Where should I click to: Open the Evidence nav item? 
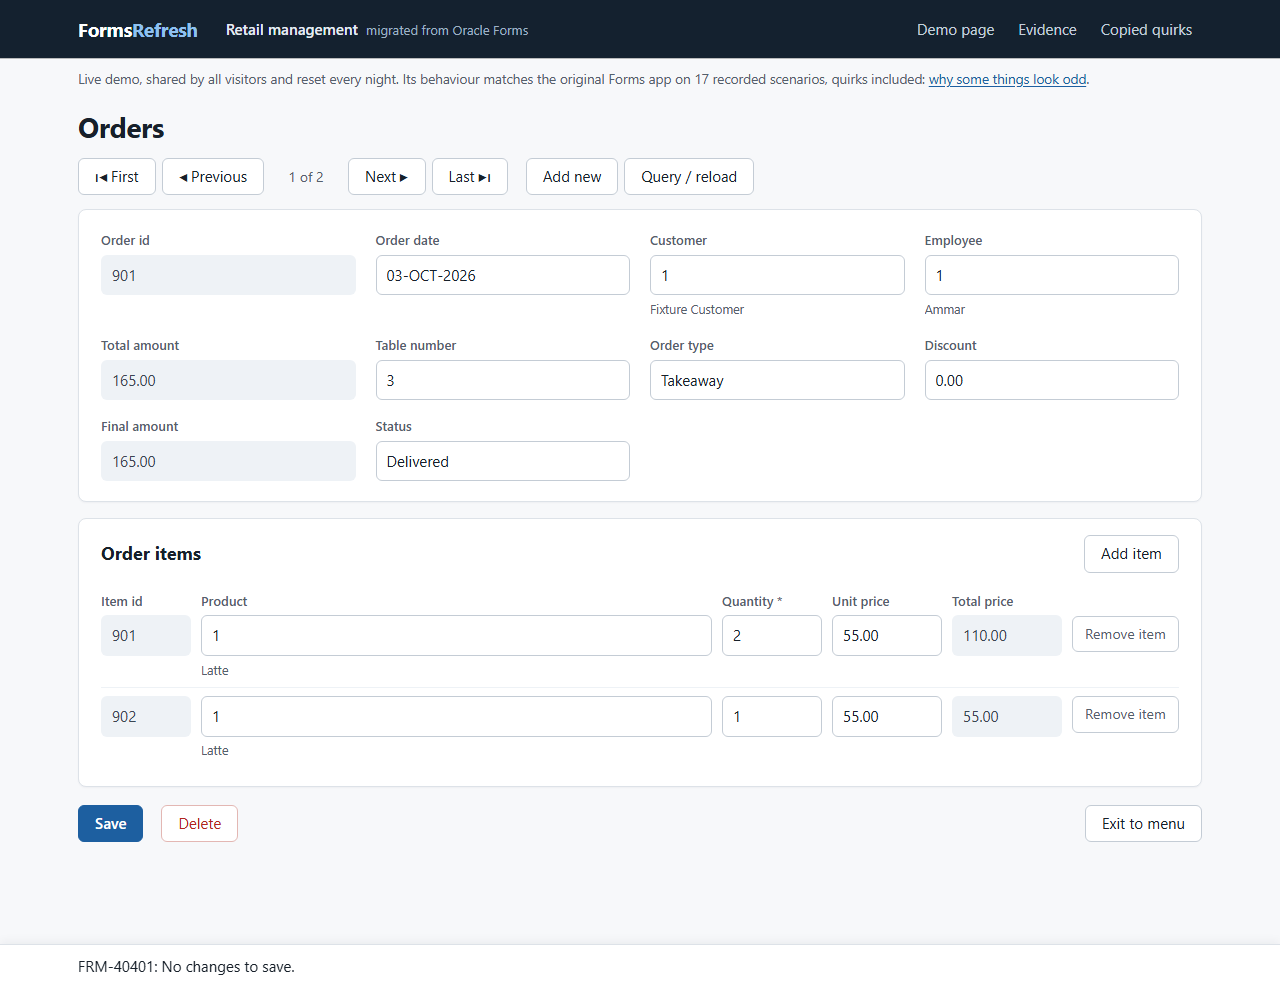coord(1047,30)
